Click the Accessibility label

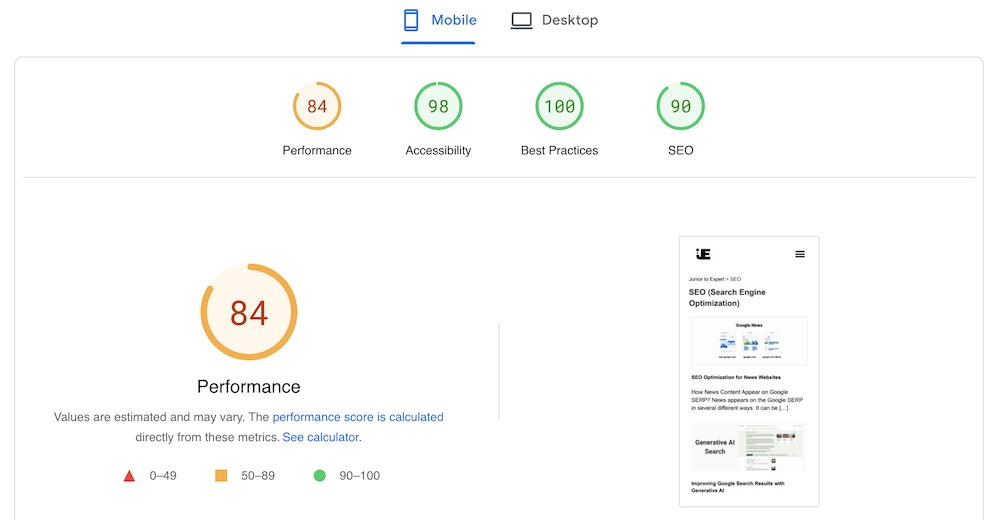coord(438,151)
